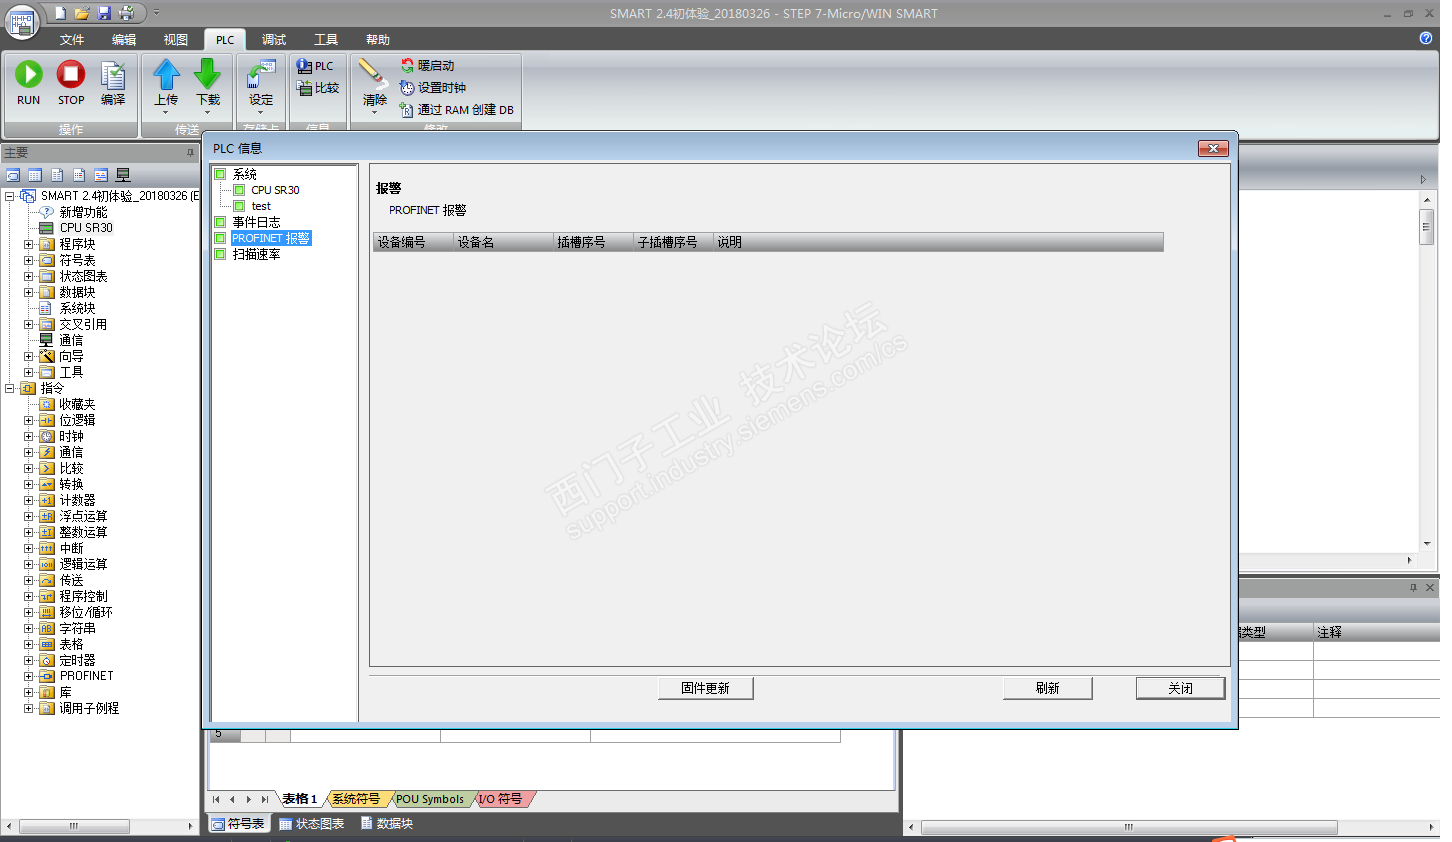This screenshot has height=842, width=1452.
Task: Click the 关闭 button in PLC 信息 dialog
Action: 1181,688
